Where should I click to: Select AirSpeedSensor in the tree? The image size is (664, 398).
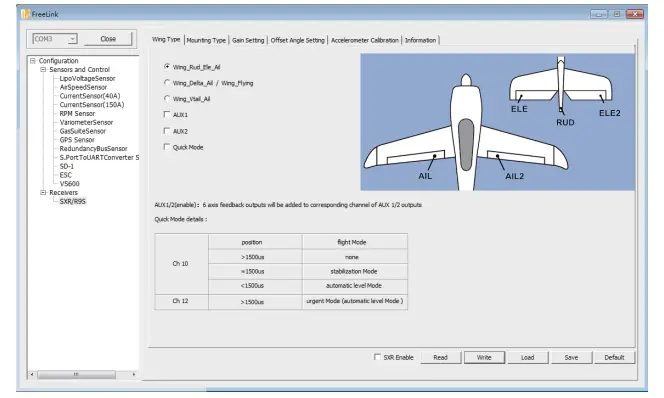[83, 87]
